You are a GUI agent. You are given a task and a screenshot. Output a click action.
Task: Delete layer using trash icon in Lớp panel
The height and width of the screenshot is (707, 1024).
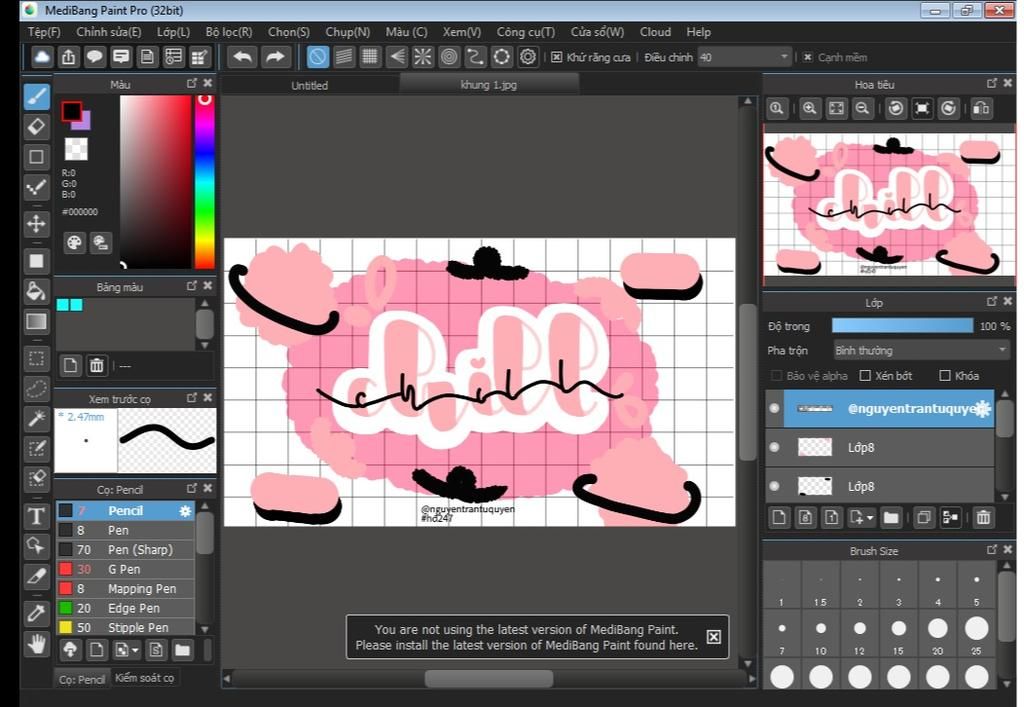point(983,518)
